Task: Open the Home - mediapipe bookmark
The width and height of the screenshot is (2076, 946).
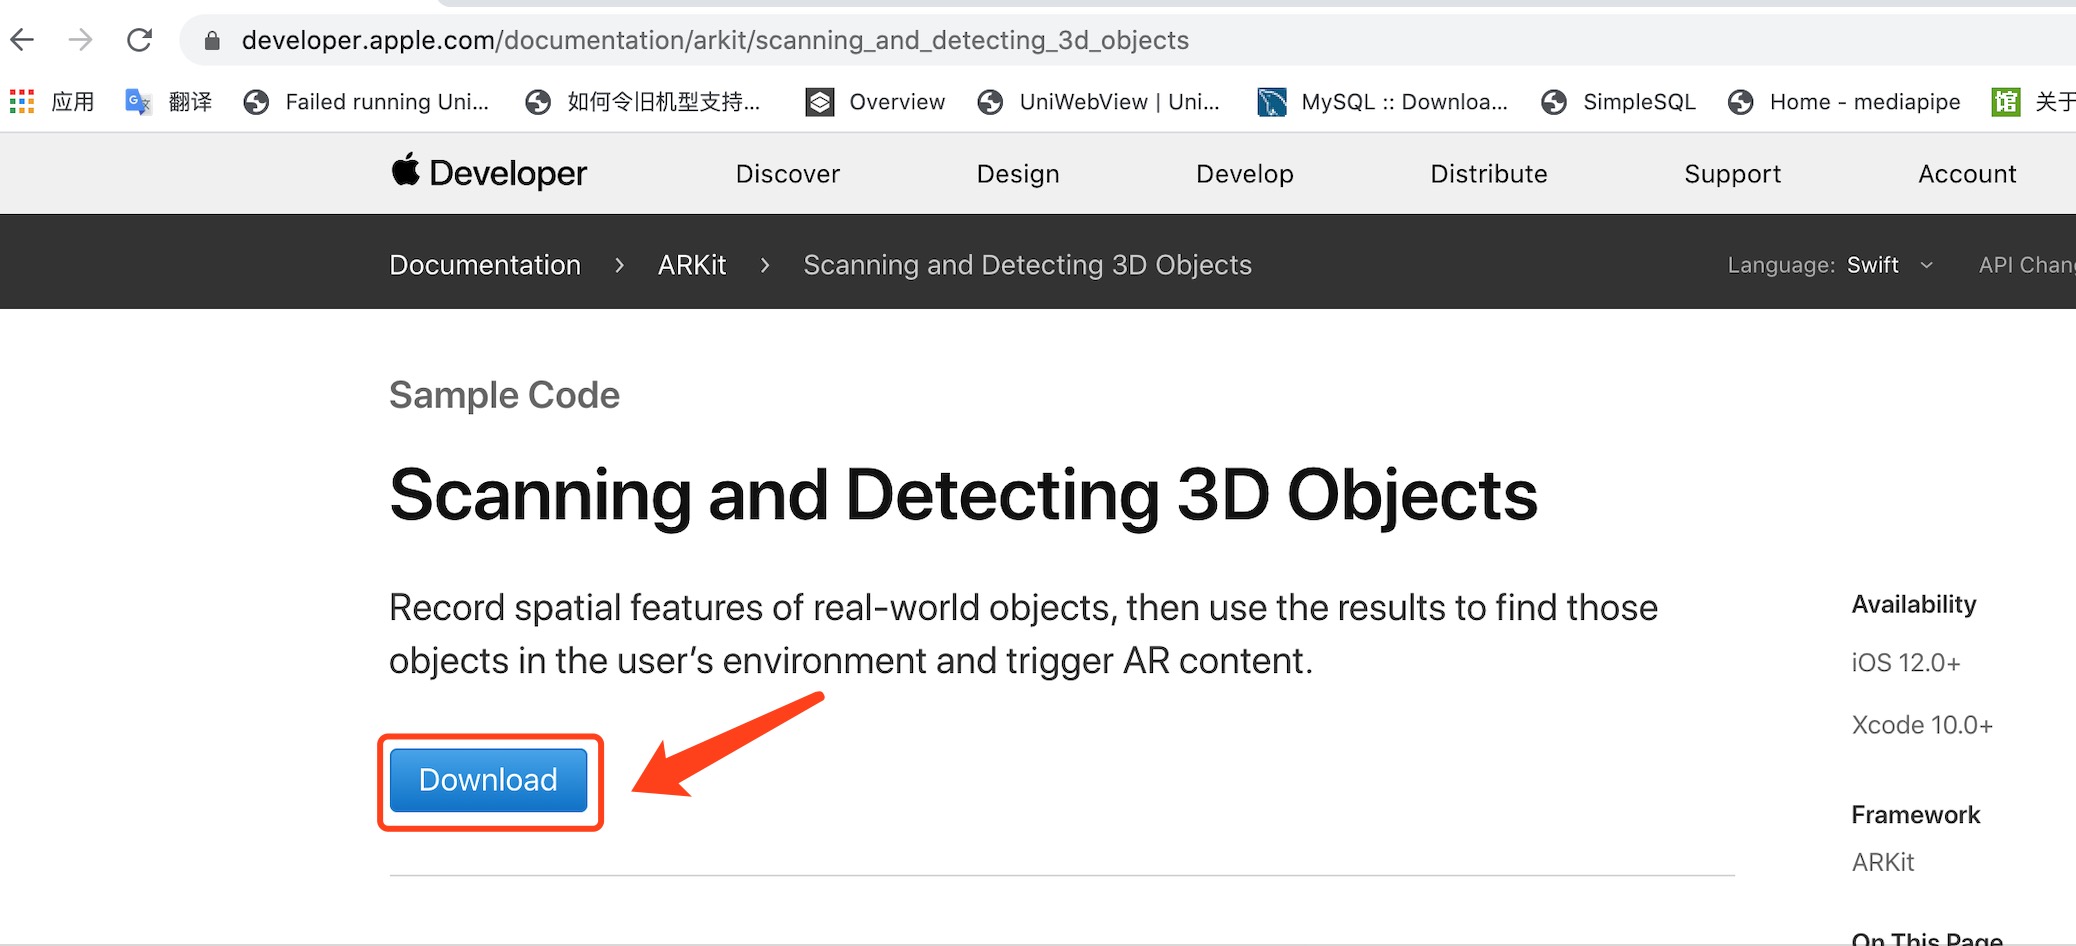Action: pyautogui.click(x=1844, y=101)
